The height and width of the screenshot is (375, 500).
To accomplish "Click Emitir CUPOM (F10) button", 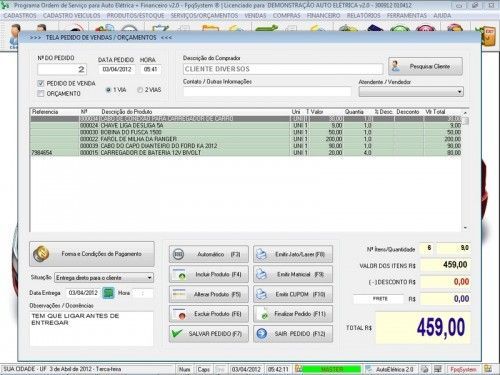I will click(293, 294).
